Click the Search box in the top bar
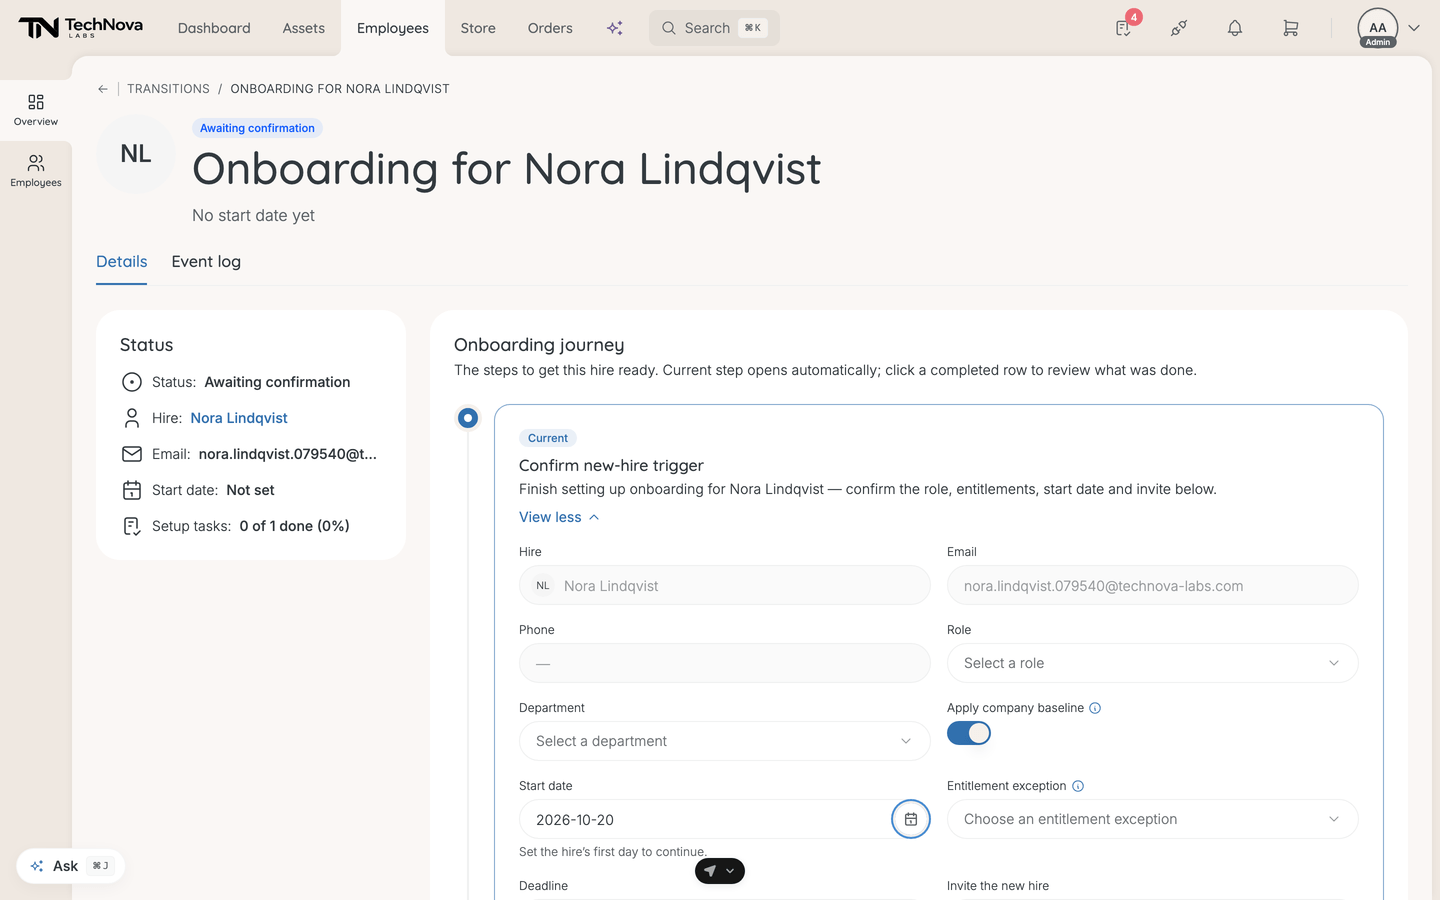The height and width of the screenshot is (900, 1440). [714, 28]
